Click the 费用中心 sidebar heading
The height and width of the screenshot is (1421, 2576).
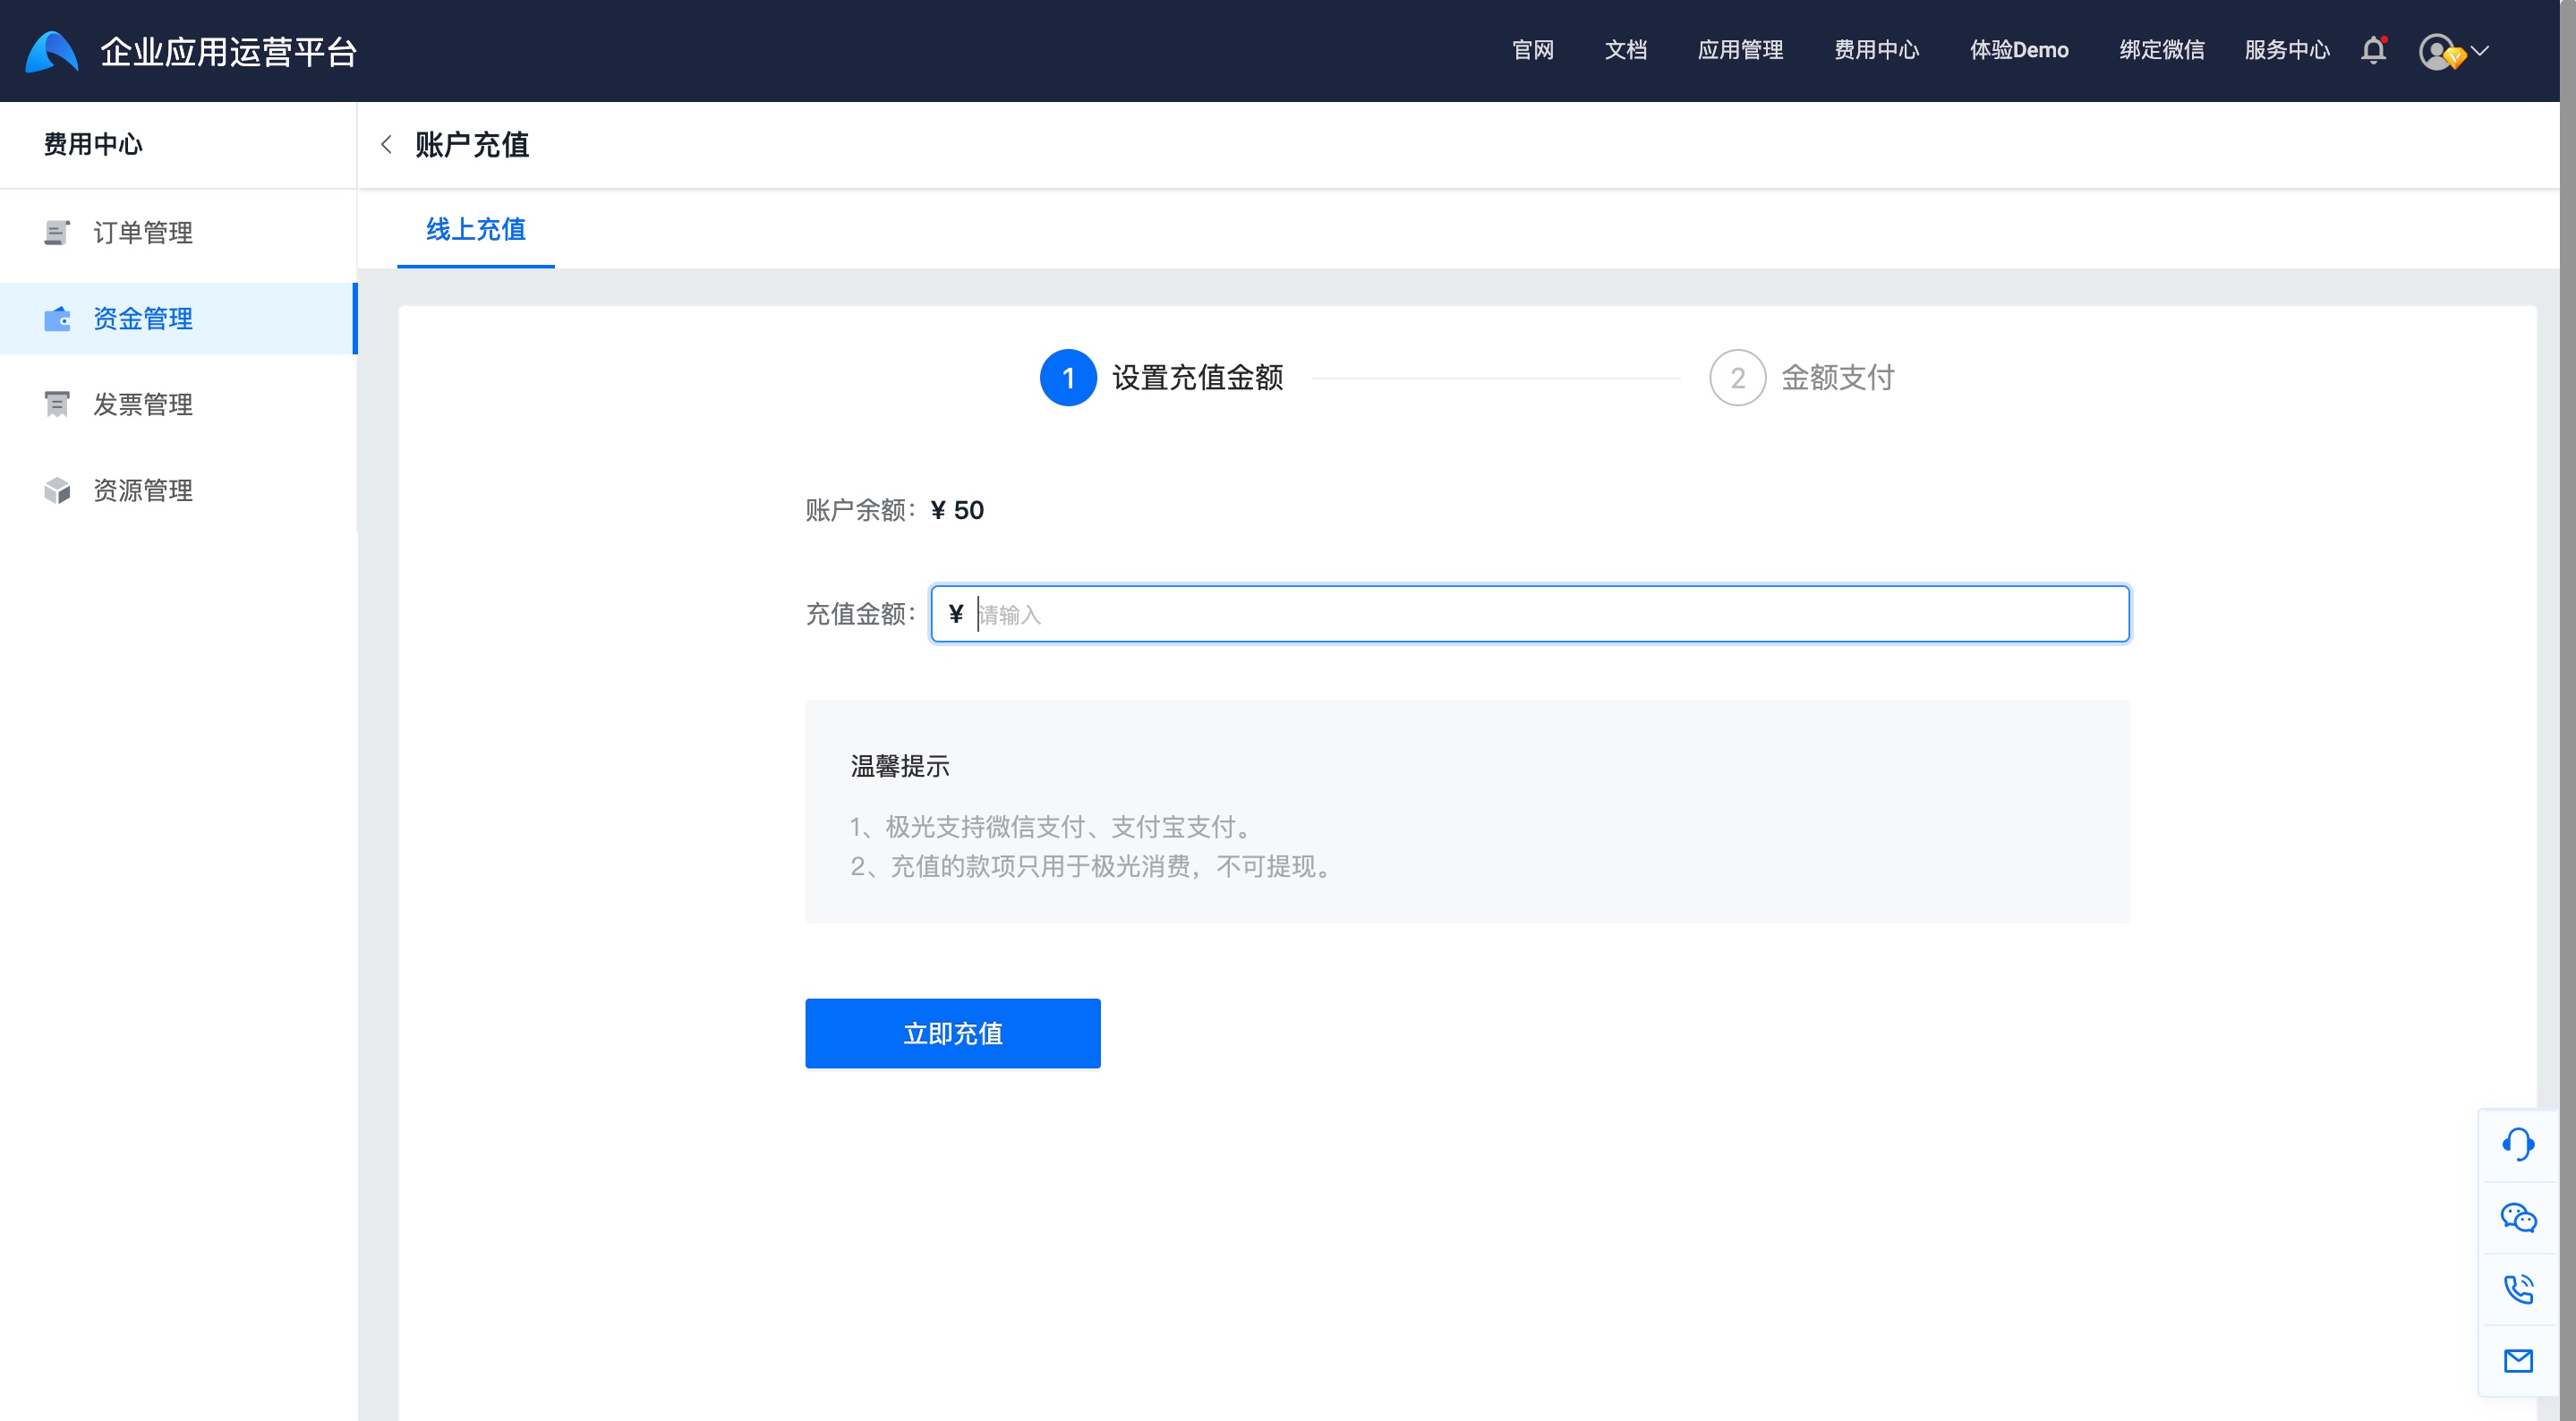[93, 144]
